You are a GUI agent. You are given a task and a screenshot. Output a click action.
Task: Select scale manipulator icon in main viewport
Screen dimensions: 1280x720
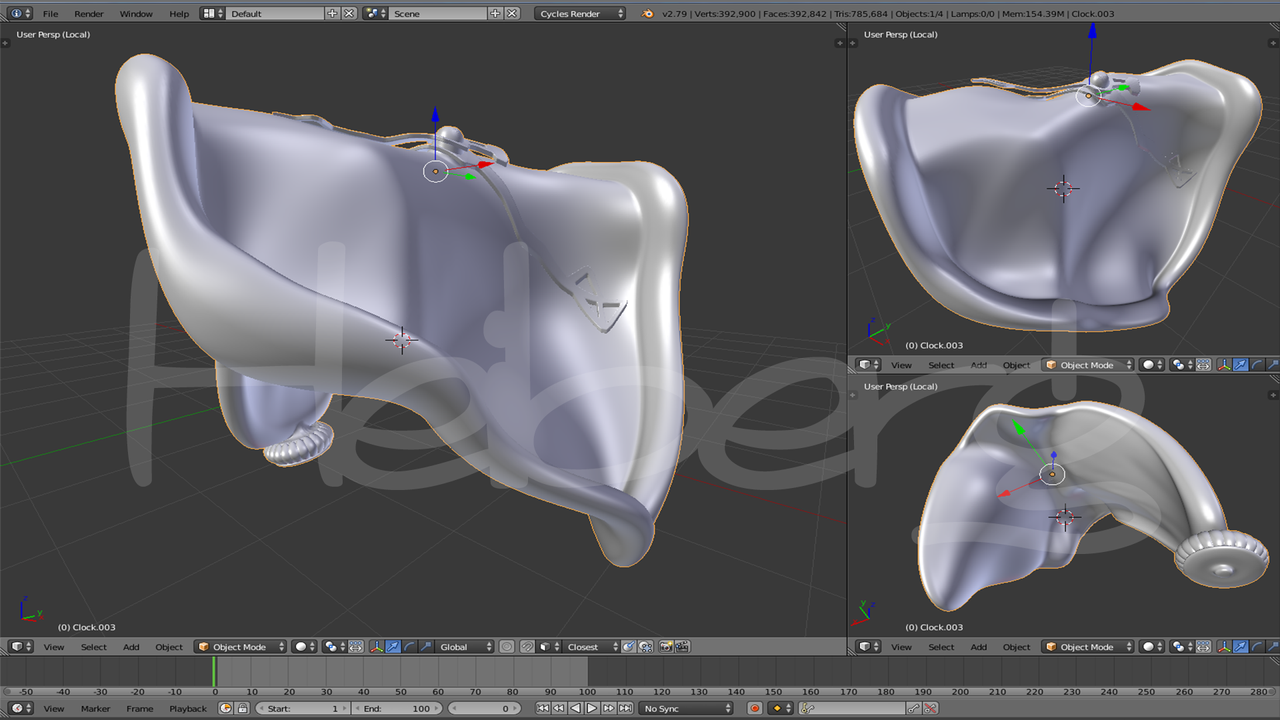pyautogui.click(x=426, y=647)
